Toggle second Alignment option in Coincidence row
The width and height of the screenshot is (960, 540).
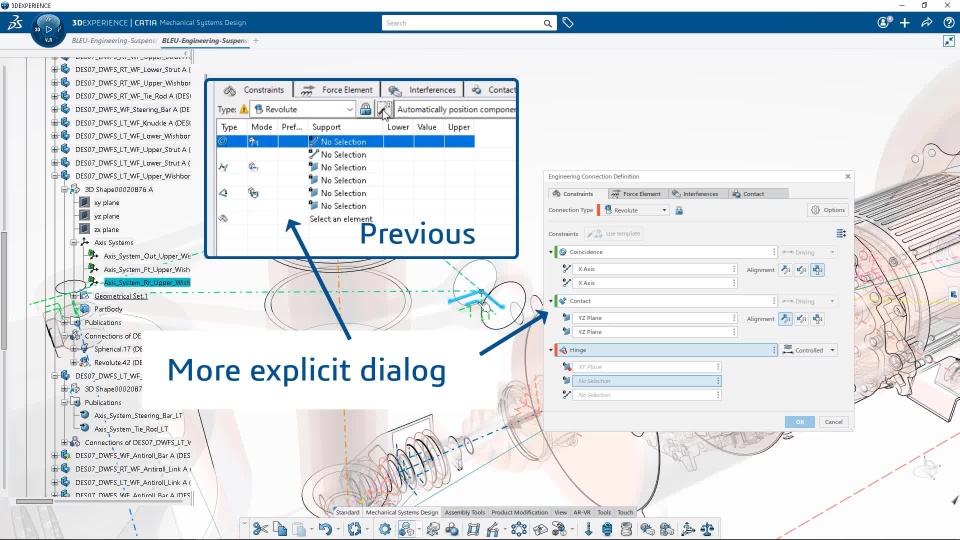pos(801,269)
